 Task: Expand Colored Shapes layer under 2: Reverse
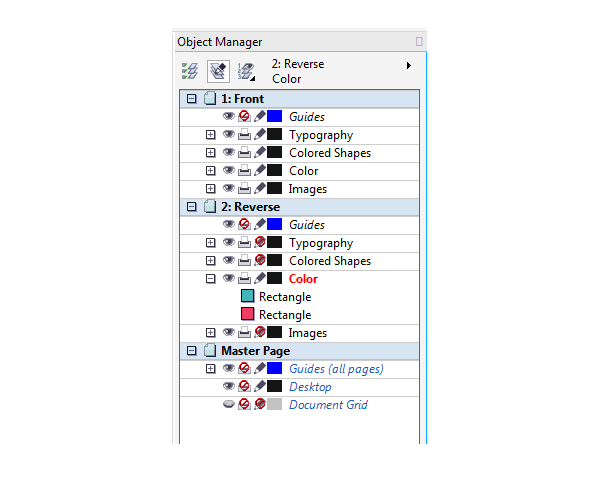click(x=210, y=261)
